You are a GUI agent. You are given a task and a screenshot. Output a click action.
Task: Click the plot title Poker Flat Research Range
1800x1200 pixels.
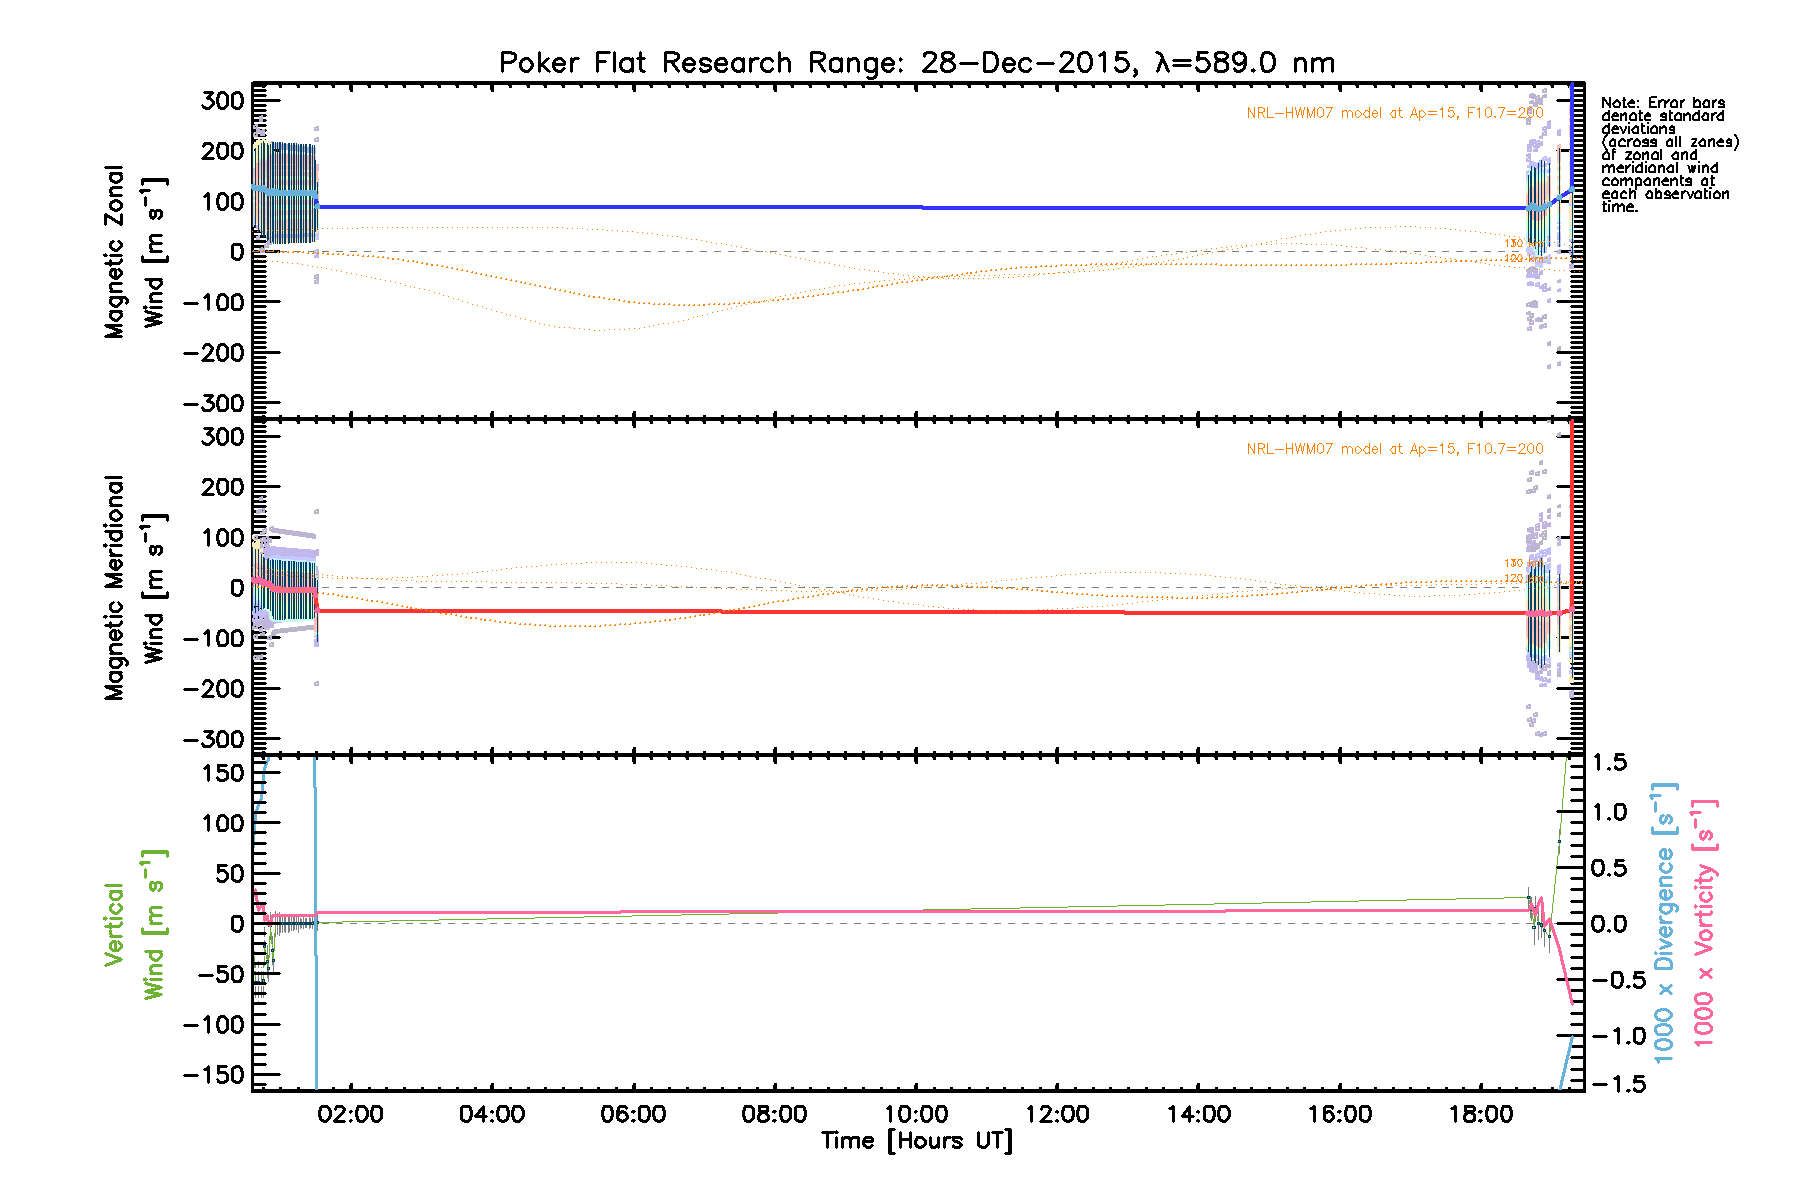coord(916,63)
